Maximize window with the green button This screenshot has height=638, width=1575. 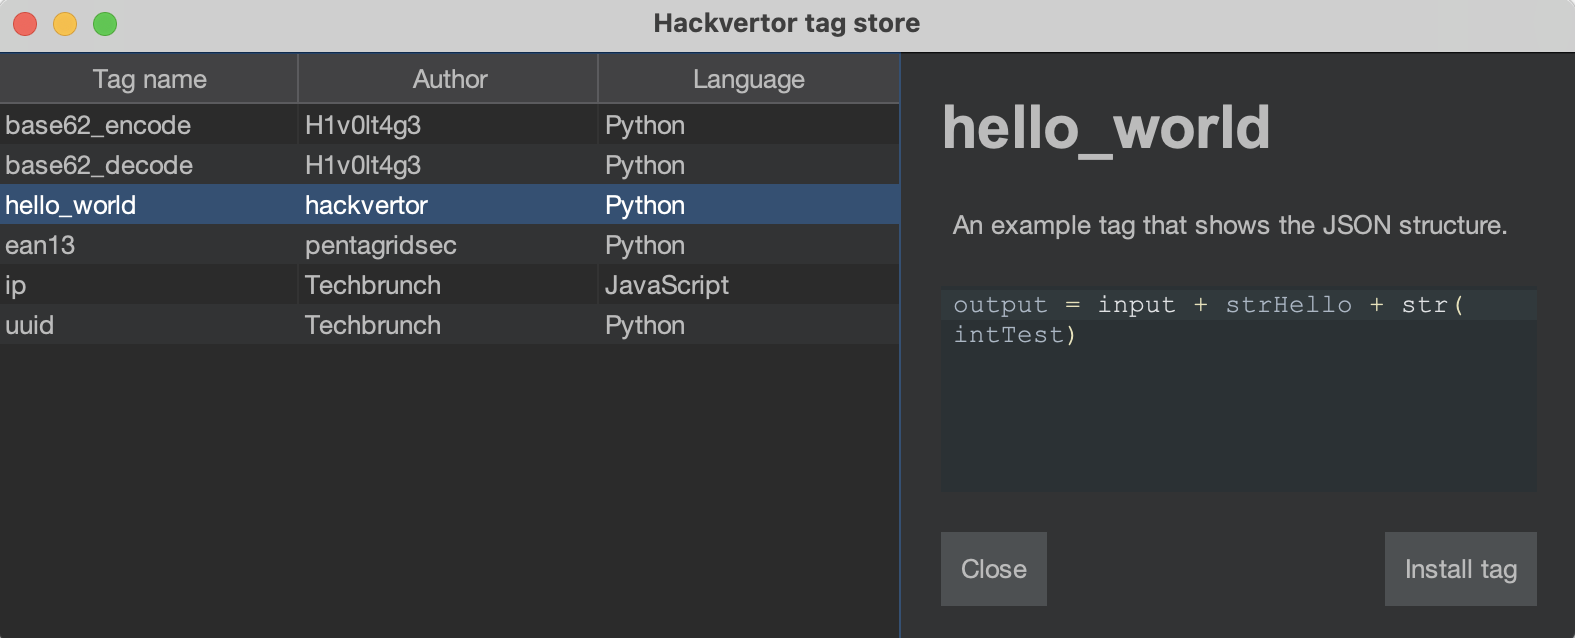(x=105, y=24)
